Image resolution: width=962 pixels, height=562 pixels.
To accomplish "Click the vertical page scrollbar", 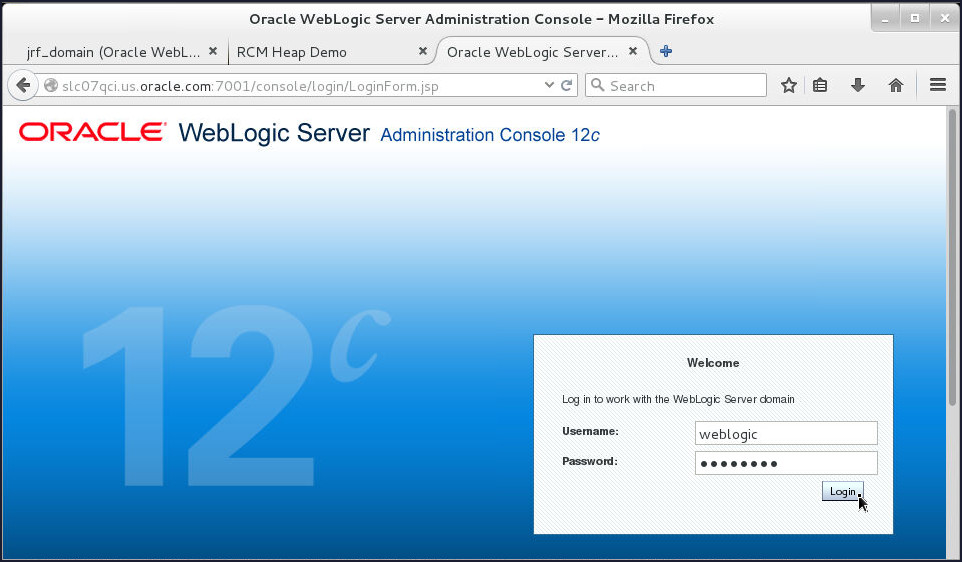I will point(952,256).
